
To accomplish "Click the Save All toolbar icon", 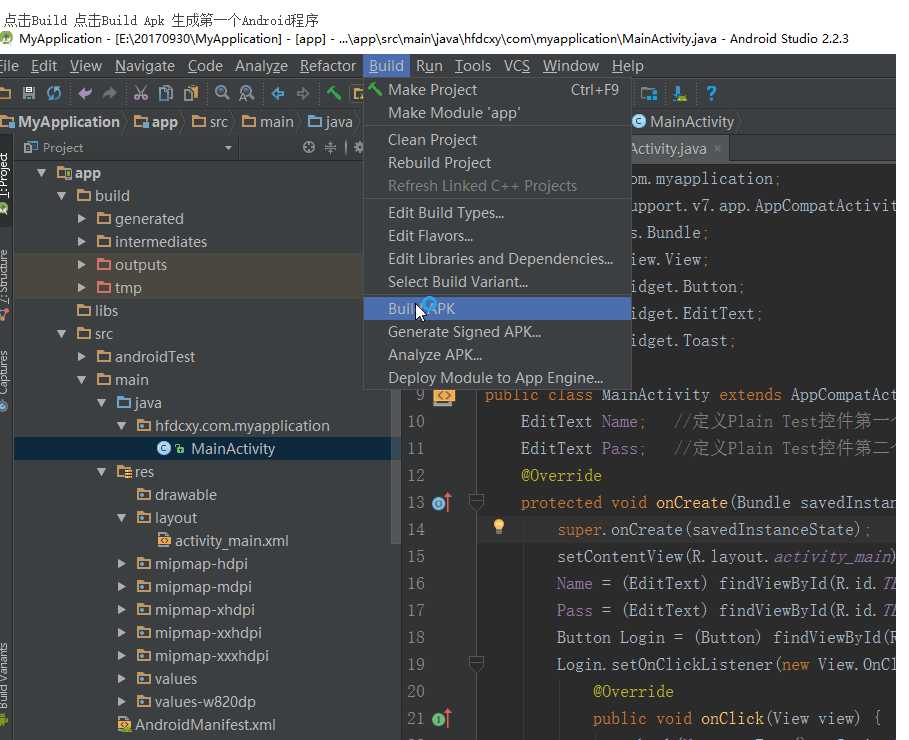I will click(28, 93).
